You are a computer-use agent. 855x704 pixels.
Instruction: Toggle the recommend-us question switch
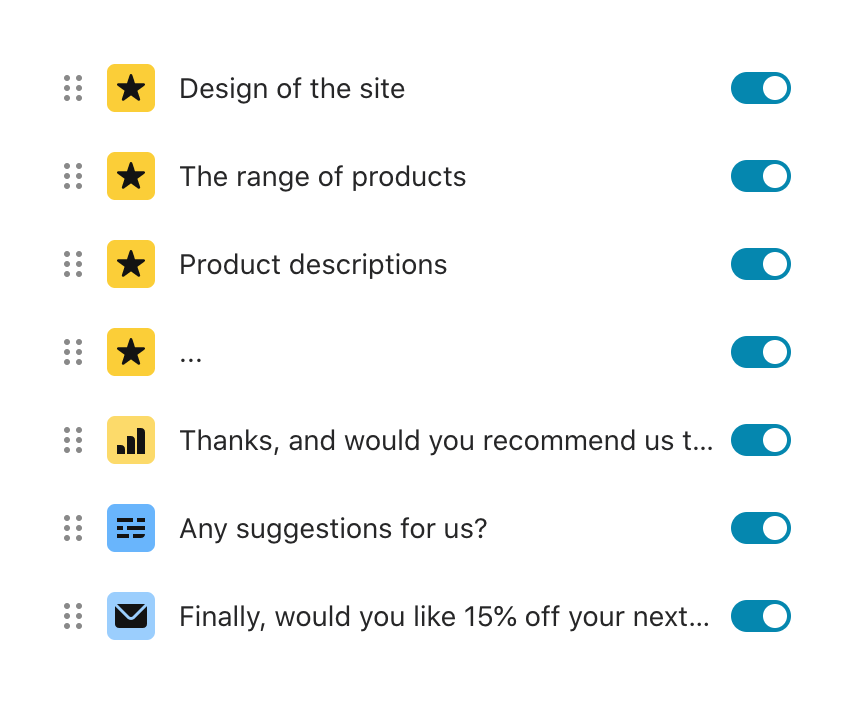click(761, 440)
